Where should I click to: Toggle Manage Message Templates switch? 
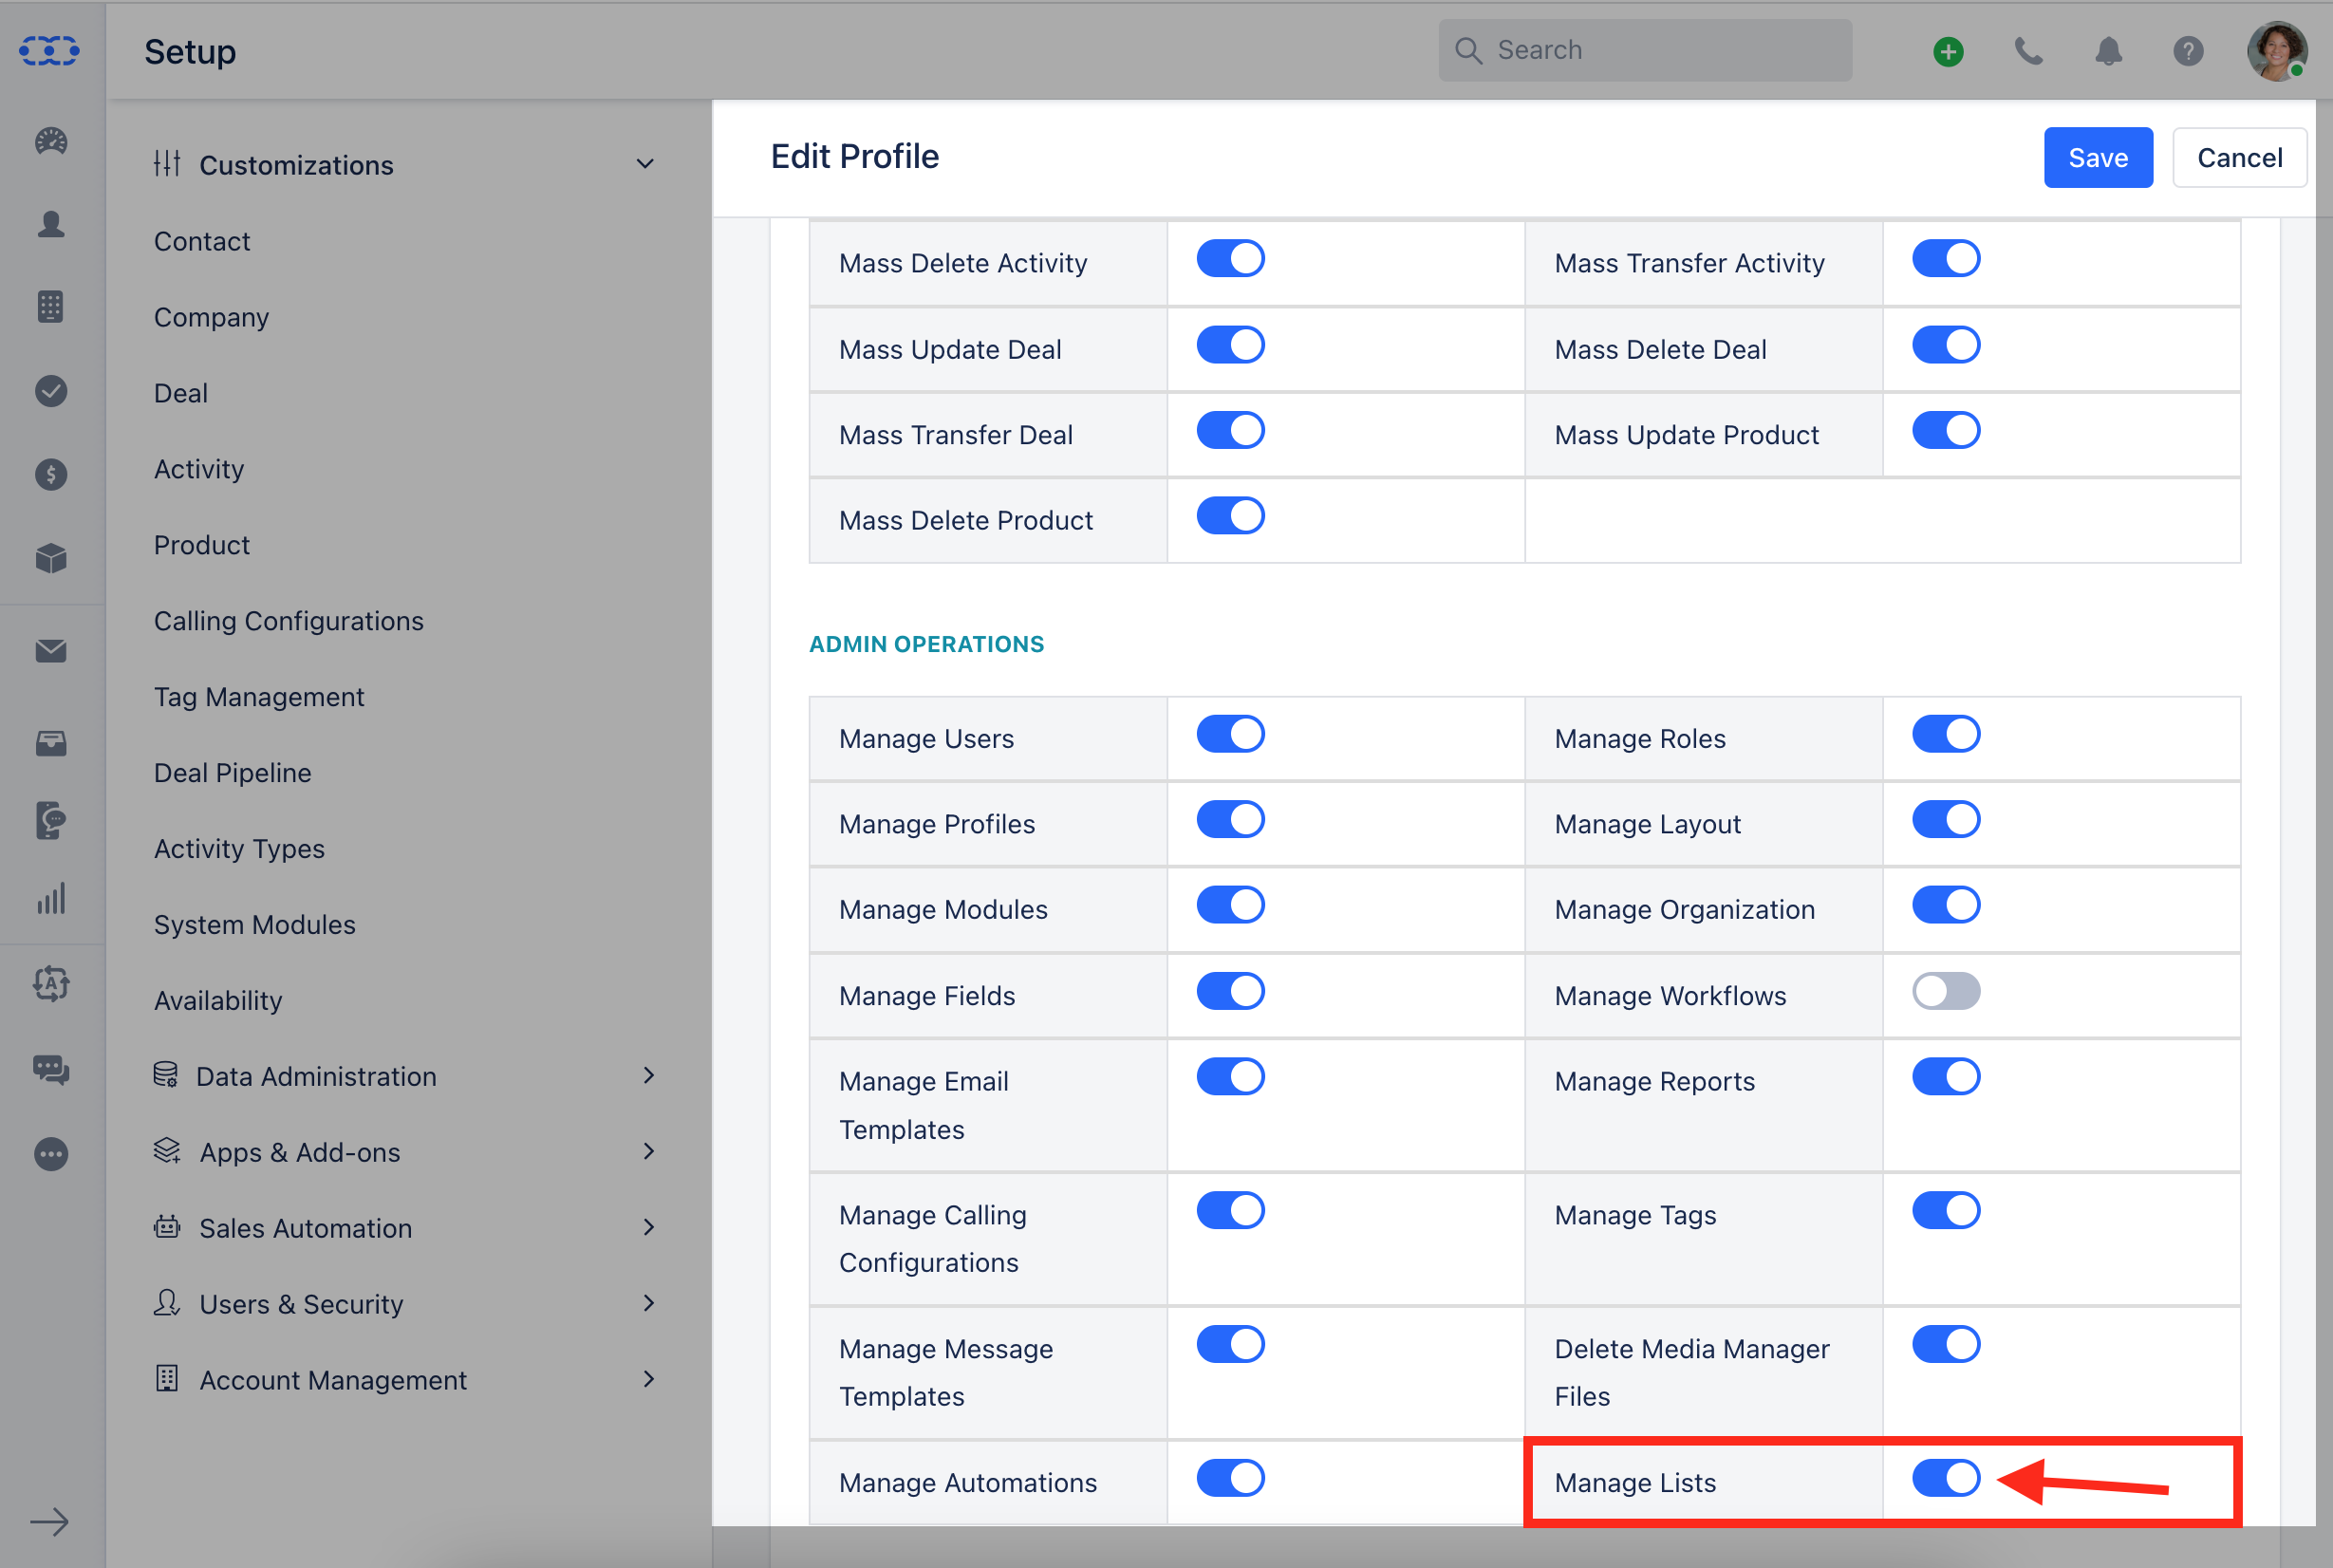click(1230, 1345)
